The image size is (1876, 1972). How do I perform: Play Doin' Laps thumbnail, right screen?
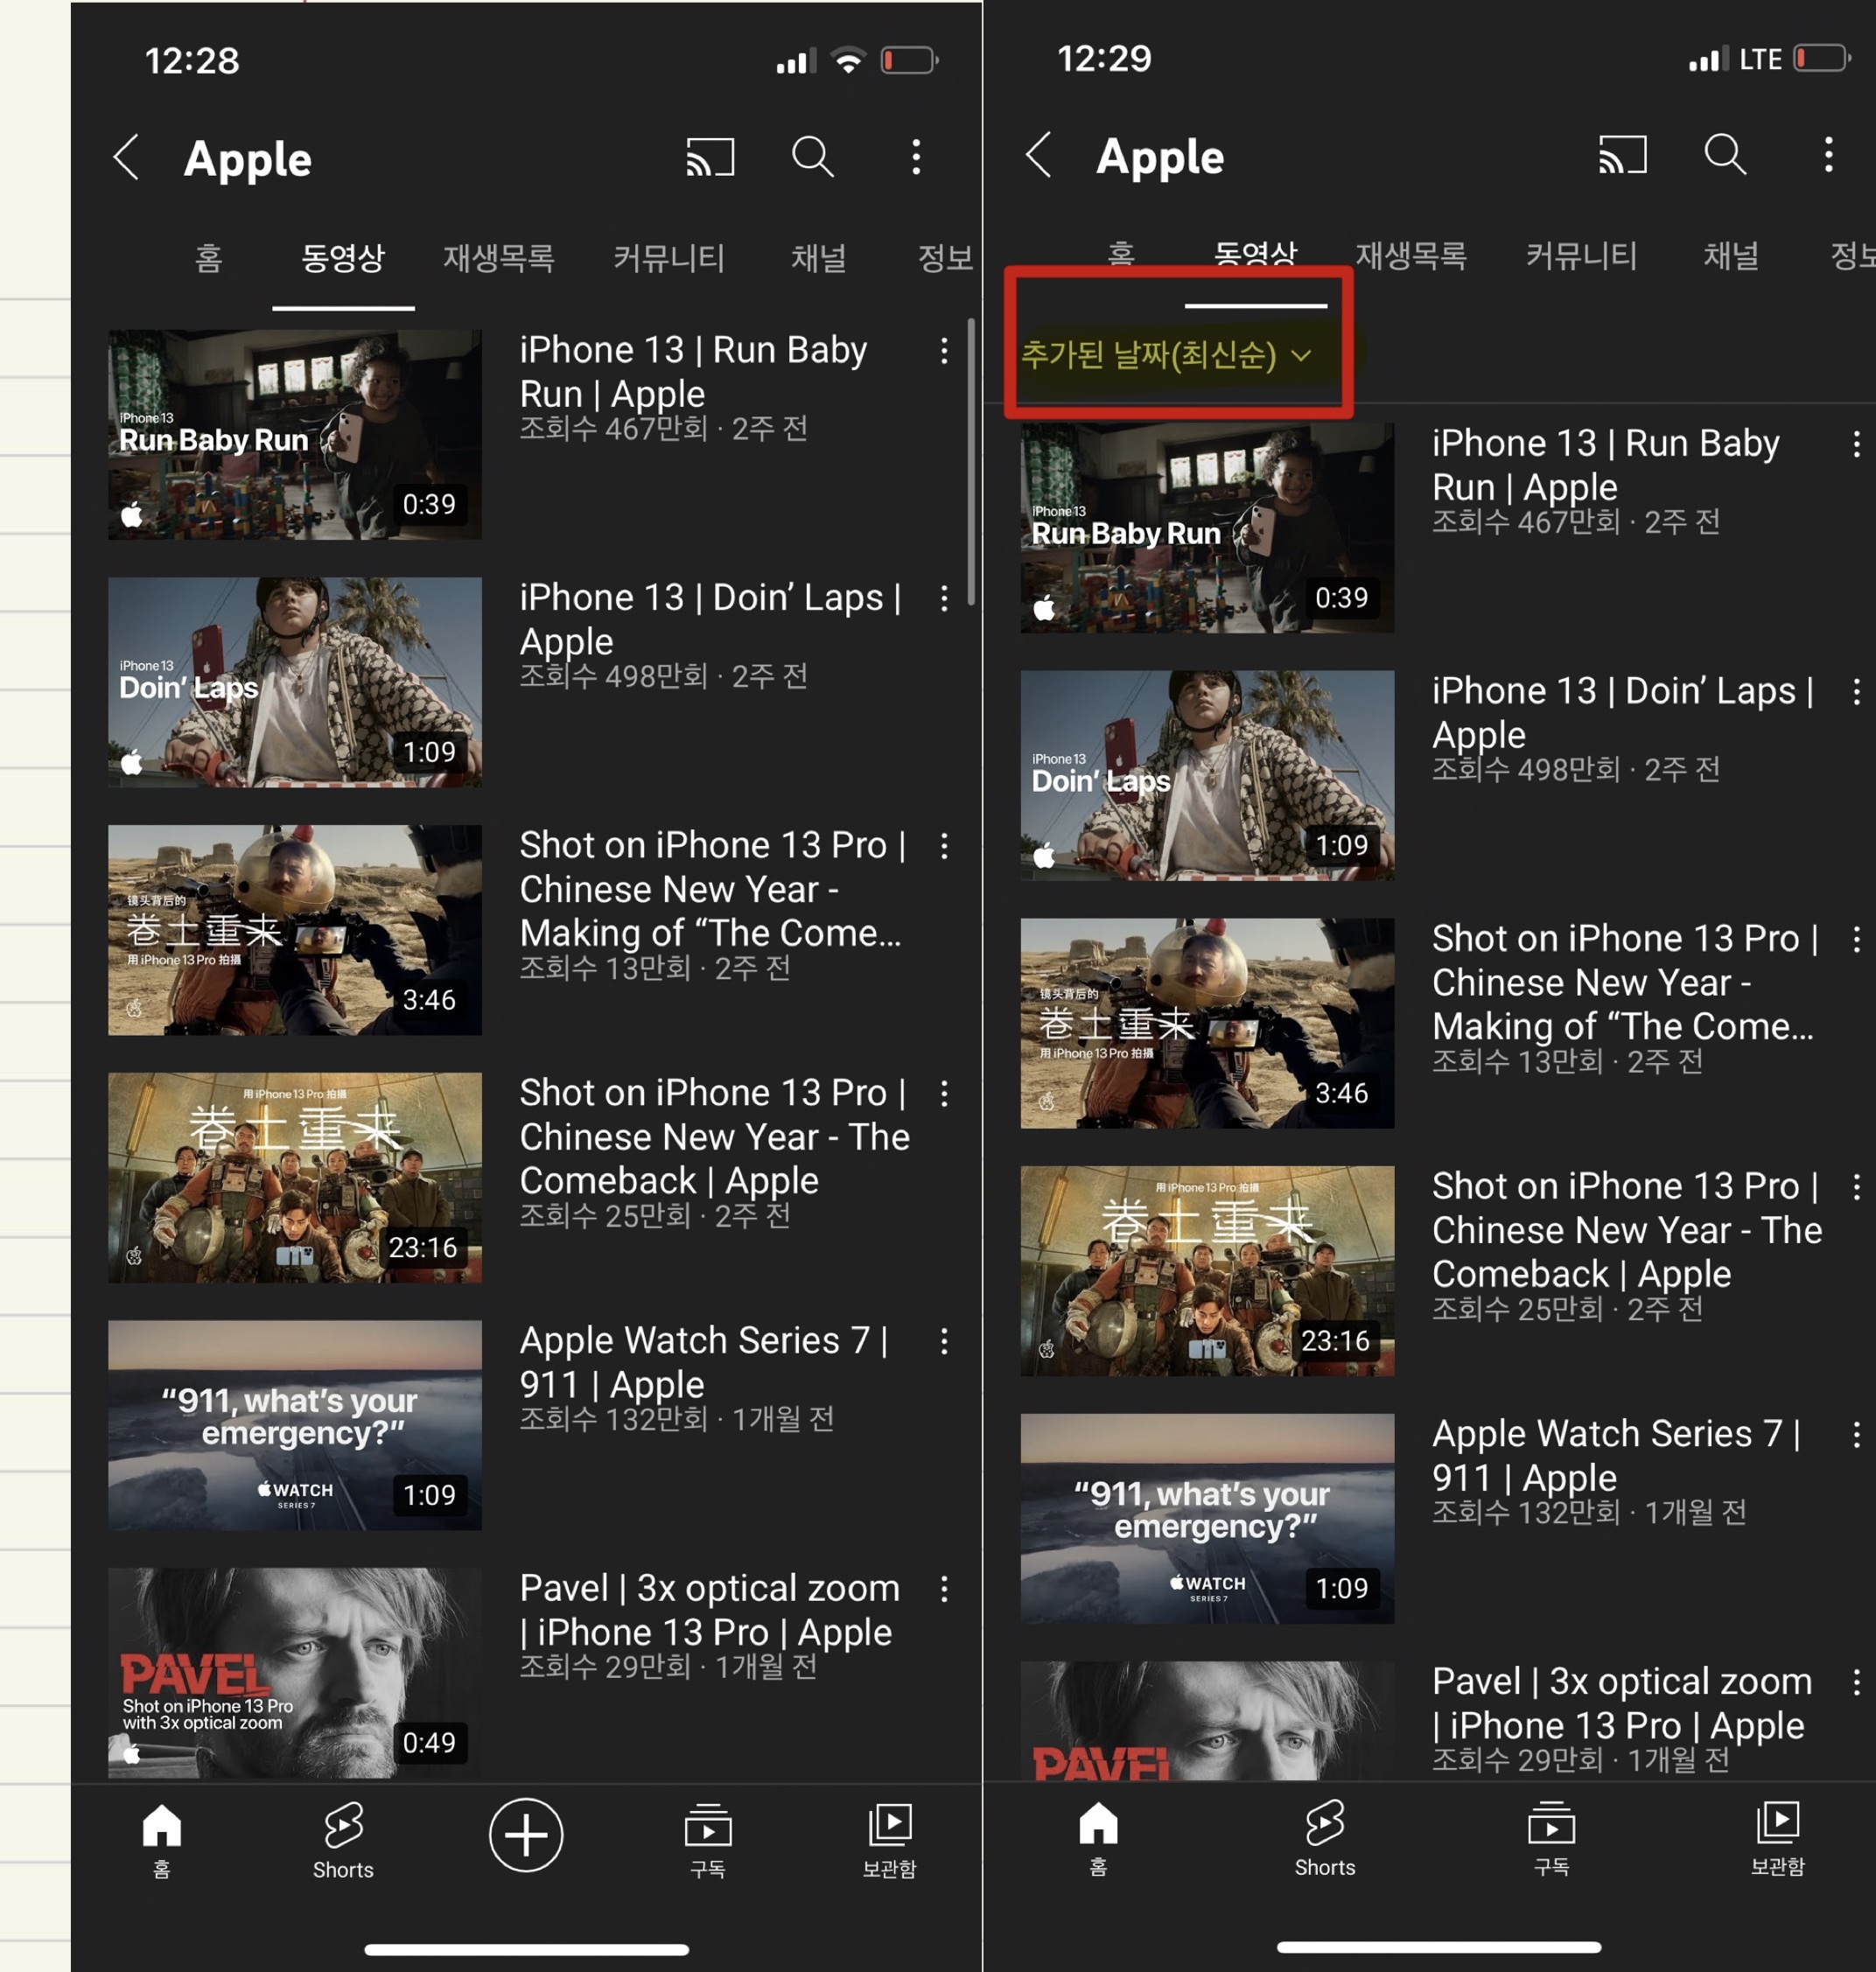click(1207, 776)
